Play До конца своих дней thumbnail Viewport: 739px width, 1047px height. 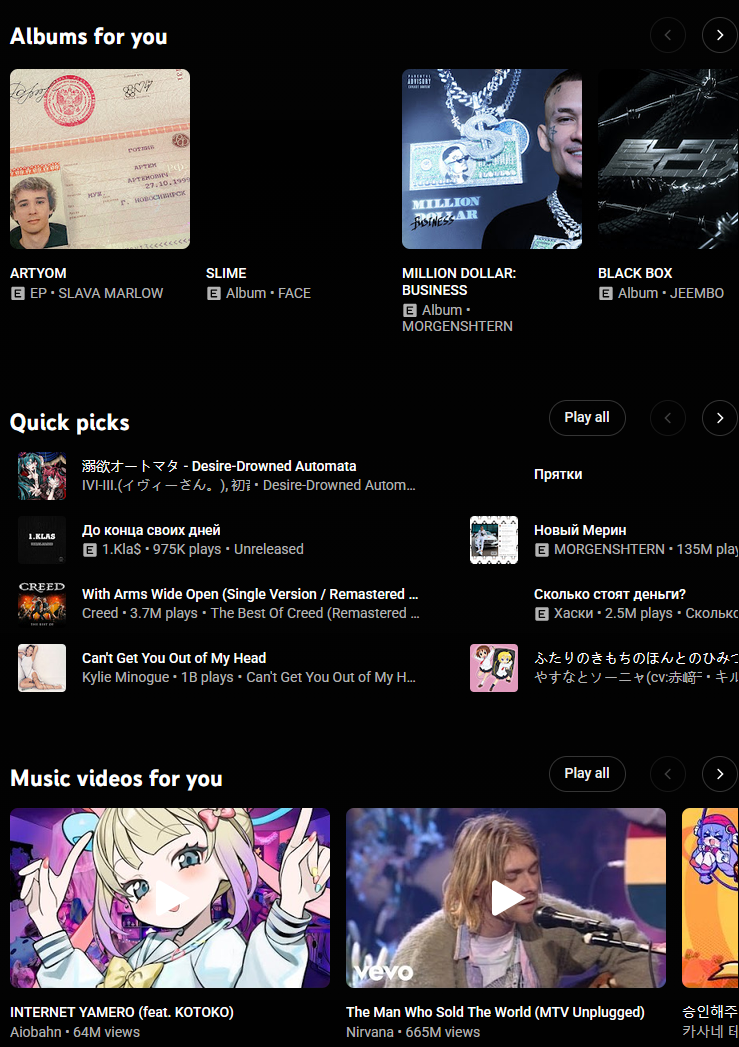42,540
